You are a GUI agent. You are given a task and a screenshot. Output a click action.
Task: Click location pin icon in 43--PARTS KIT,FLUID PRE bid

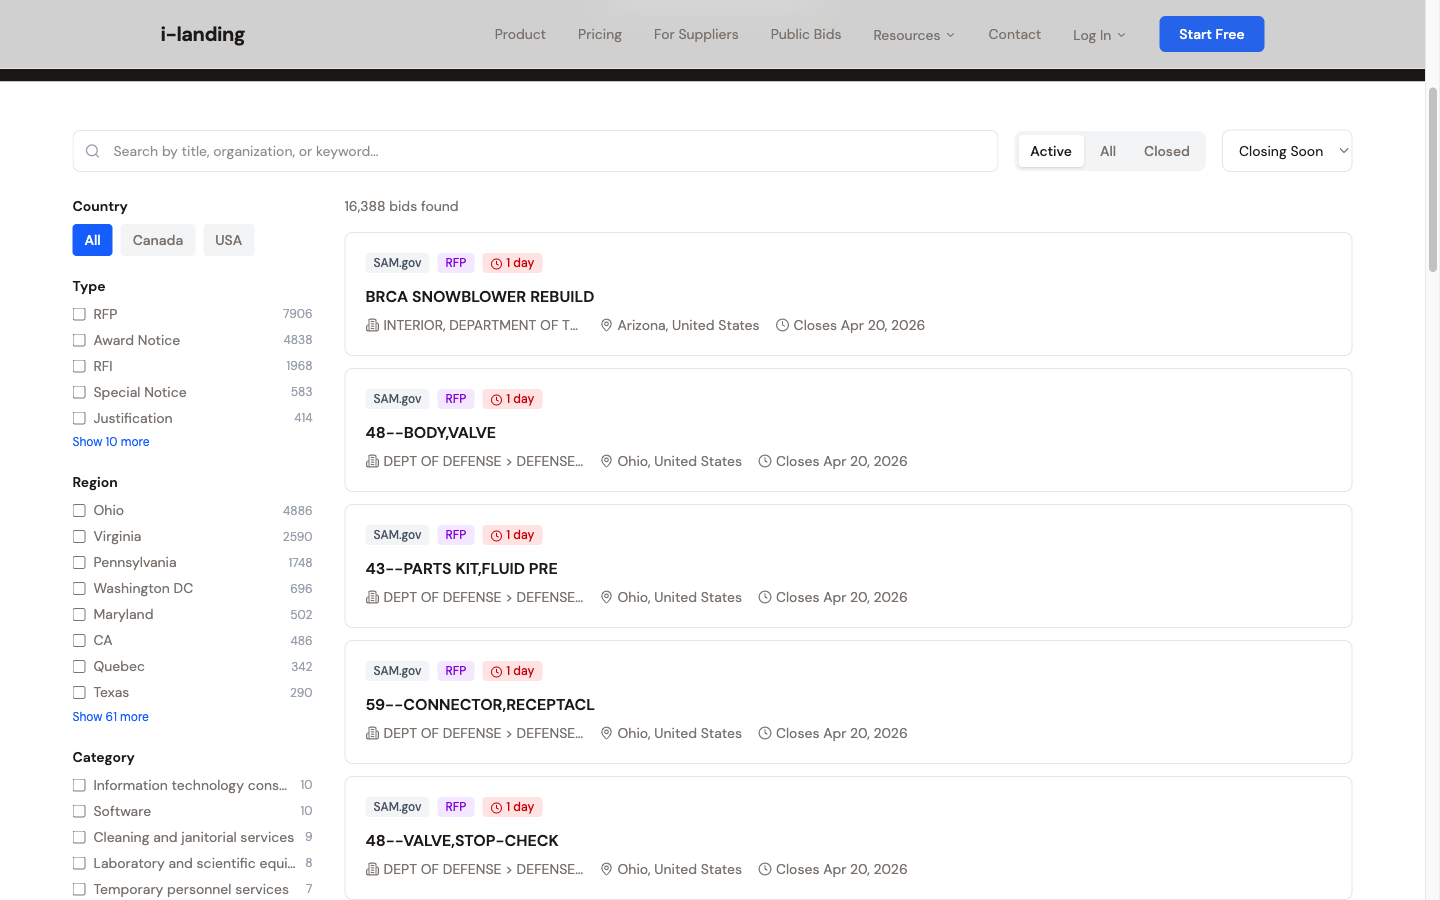pos(606,597)
